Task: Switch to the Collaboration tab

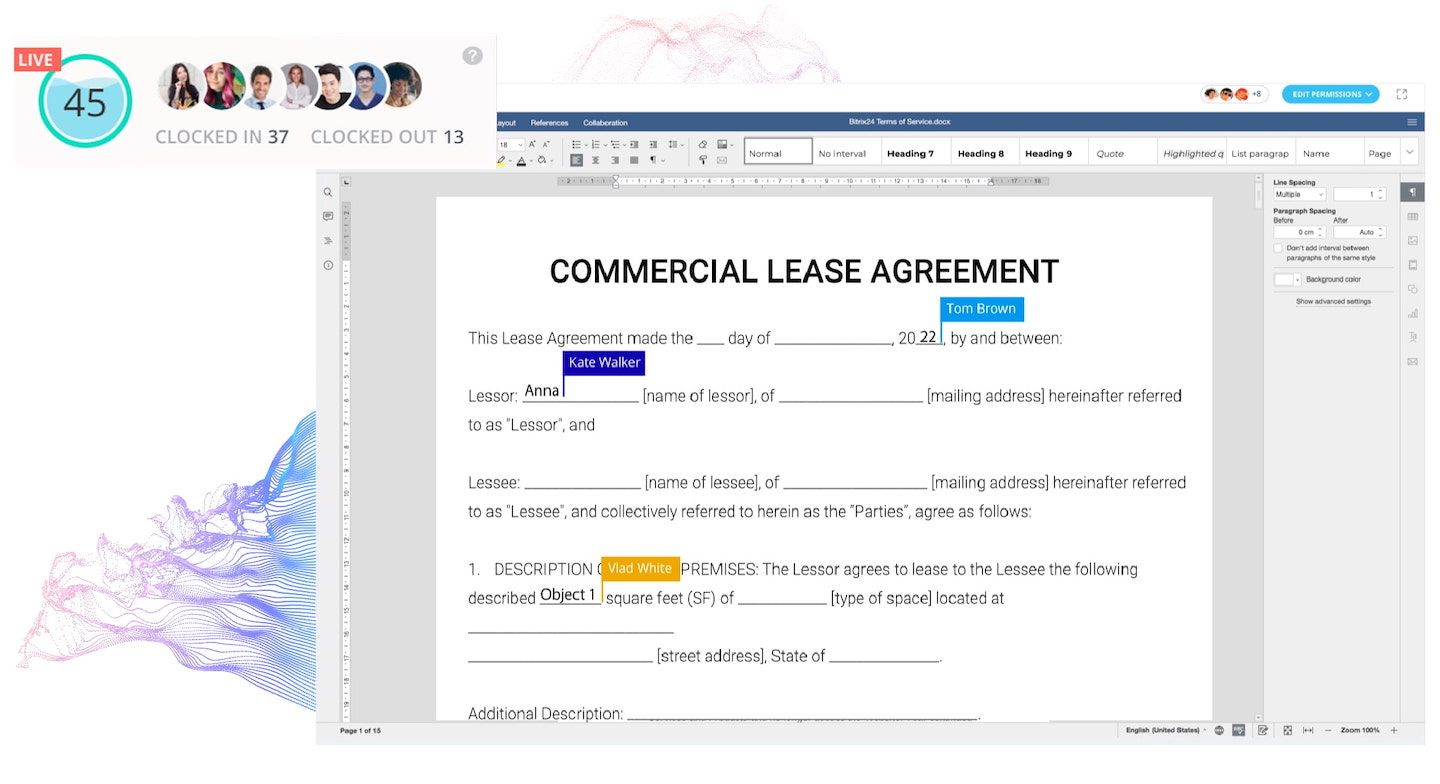Action: tap(605, 123)
